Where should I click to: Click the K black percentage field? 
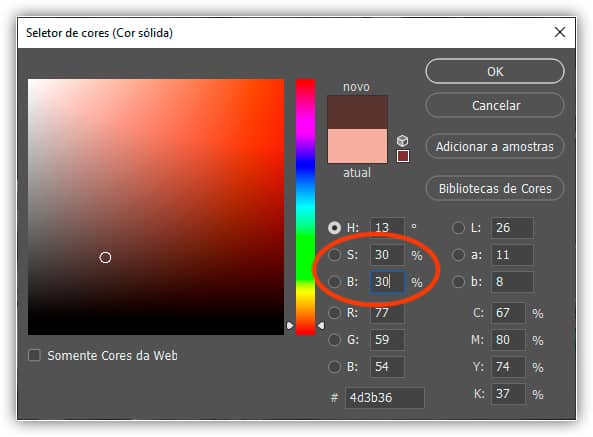(508, 394)
